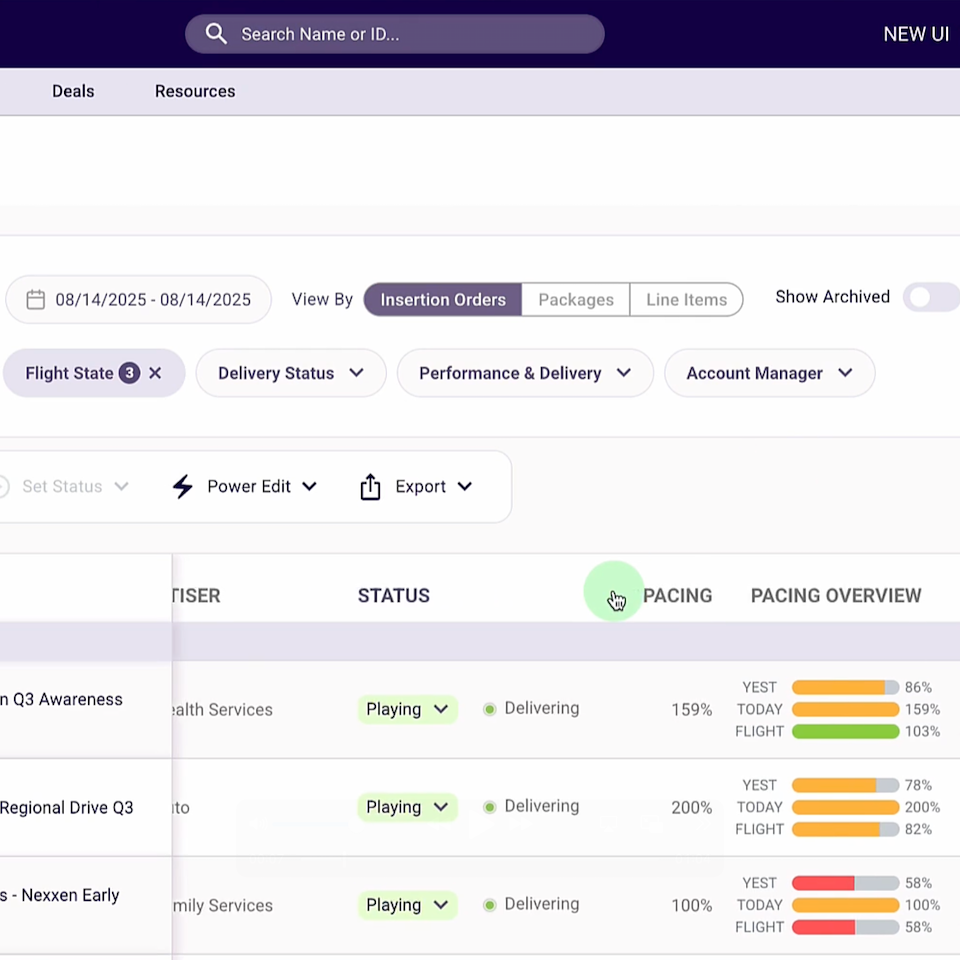
Task: Switch view to Line Items
Action: [x=686, y=300]
